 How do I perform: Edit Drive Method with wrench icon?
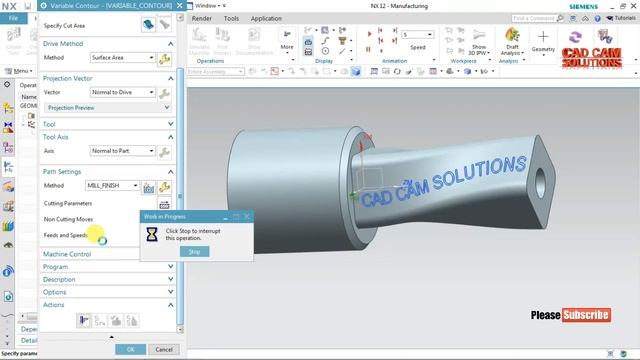[x=164, y=59]
